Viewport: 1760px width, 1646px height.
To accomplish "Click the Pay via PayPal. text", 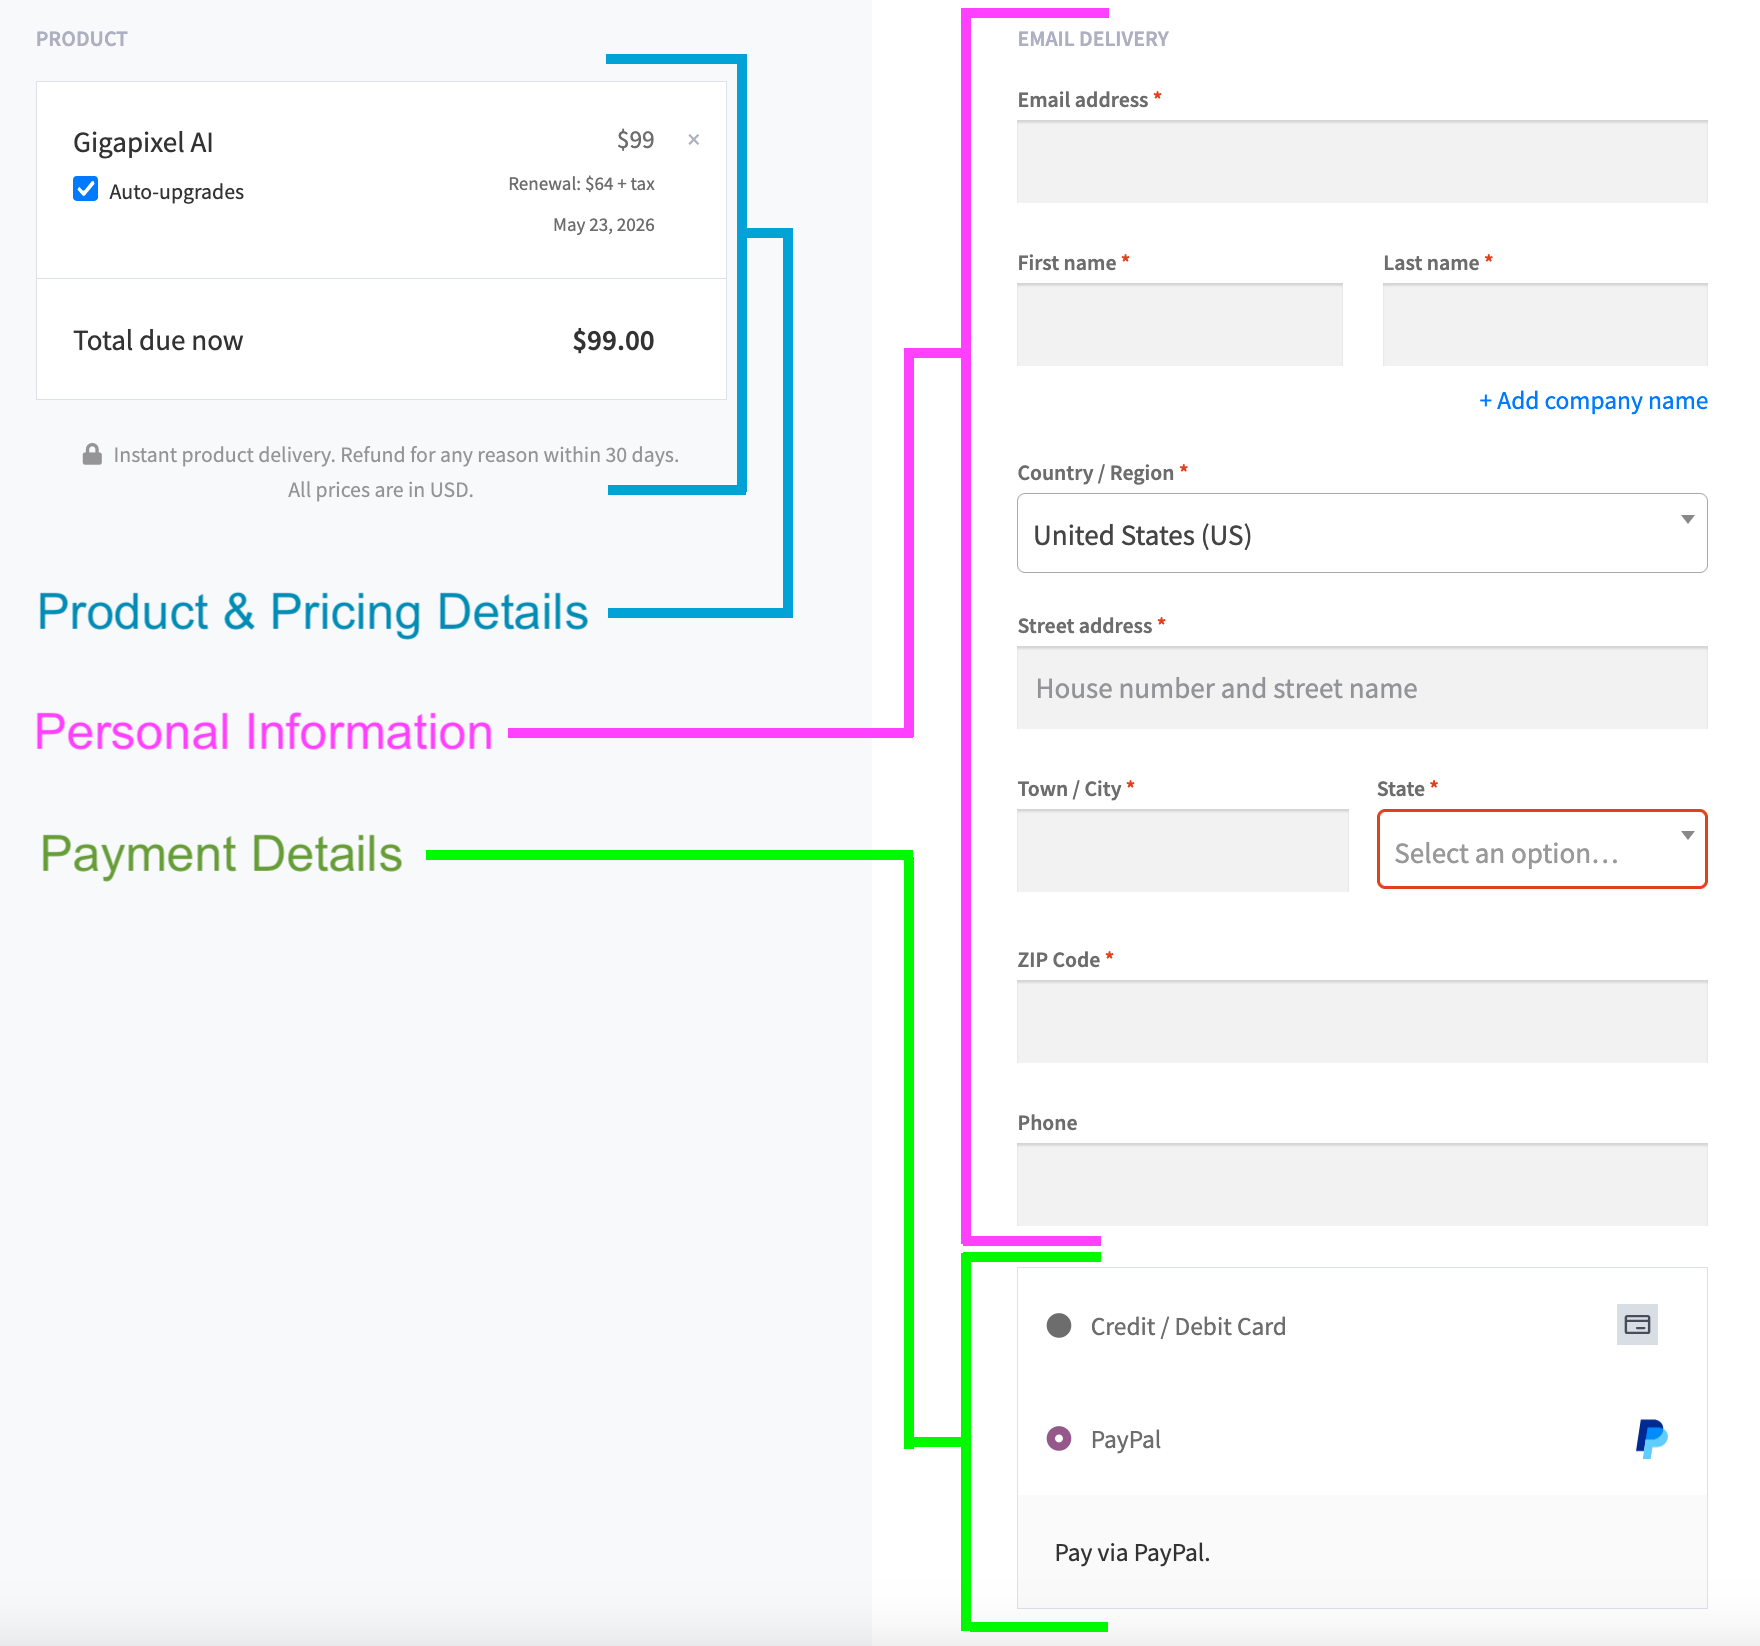I will [1132, 1553].
